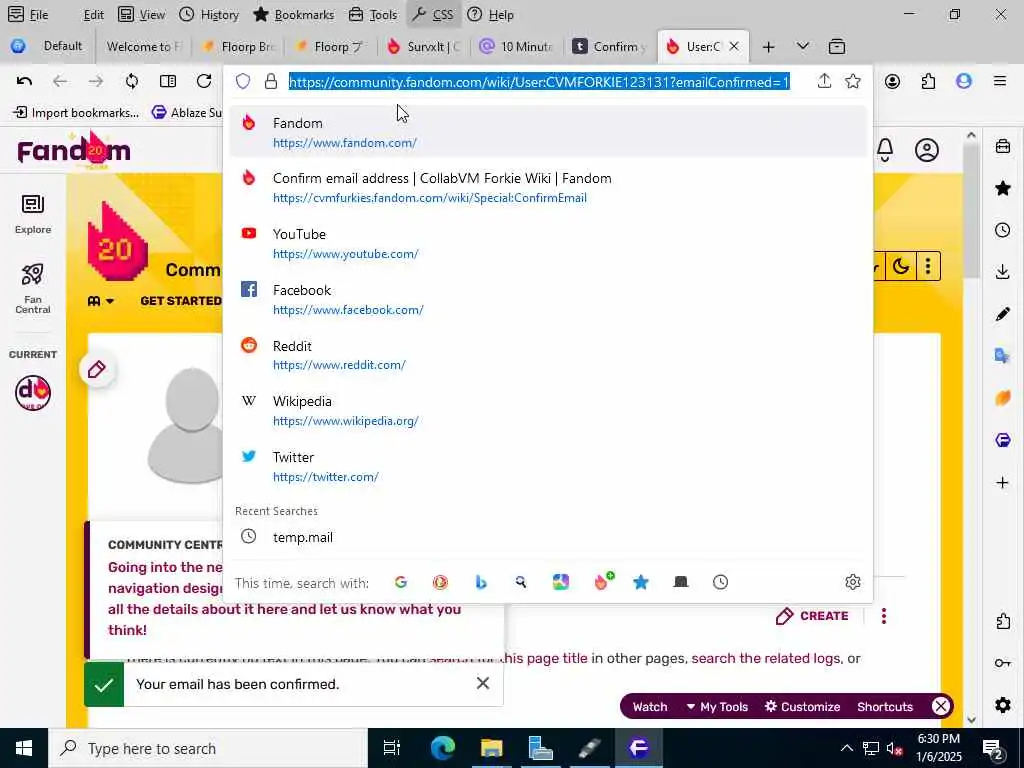Add the Fandom search engine
The height and width of the screenshot is (768, 1024).
(x=603, y=581)
